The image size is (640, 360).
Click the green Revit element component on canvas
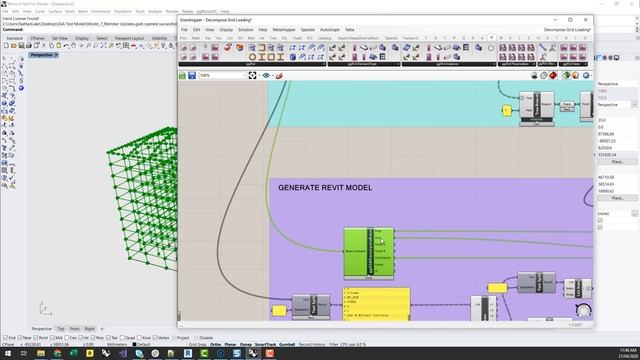click(369, 253)
